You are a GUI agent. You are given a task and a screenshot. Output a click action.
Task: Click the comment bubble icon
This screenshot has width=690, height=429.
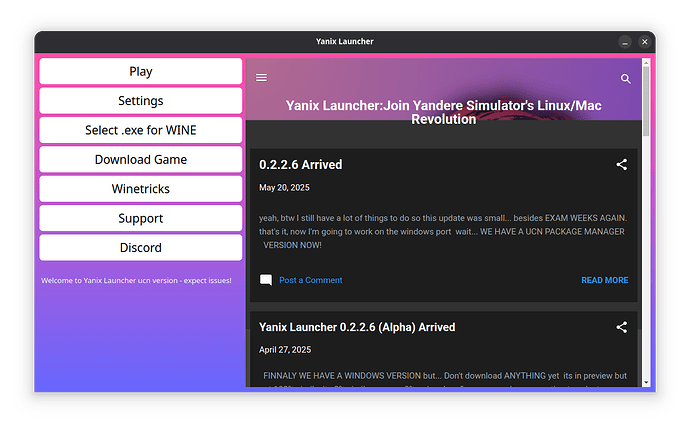point(266,280)
